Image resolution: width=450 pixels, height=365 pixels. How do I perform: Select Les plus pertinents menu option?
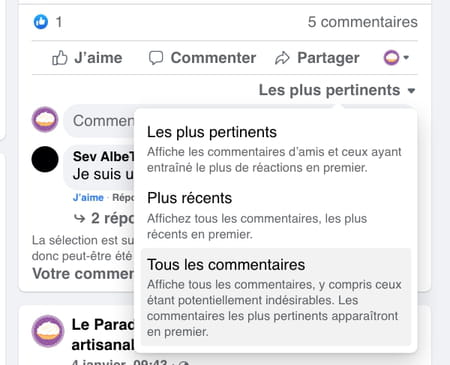tap(276, 149)
